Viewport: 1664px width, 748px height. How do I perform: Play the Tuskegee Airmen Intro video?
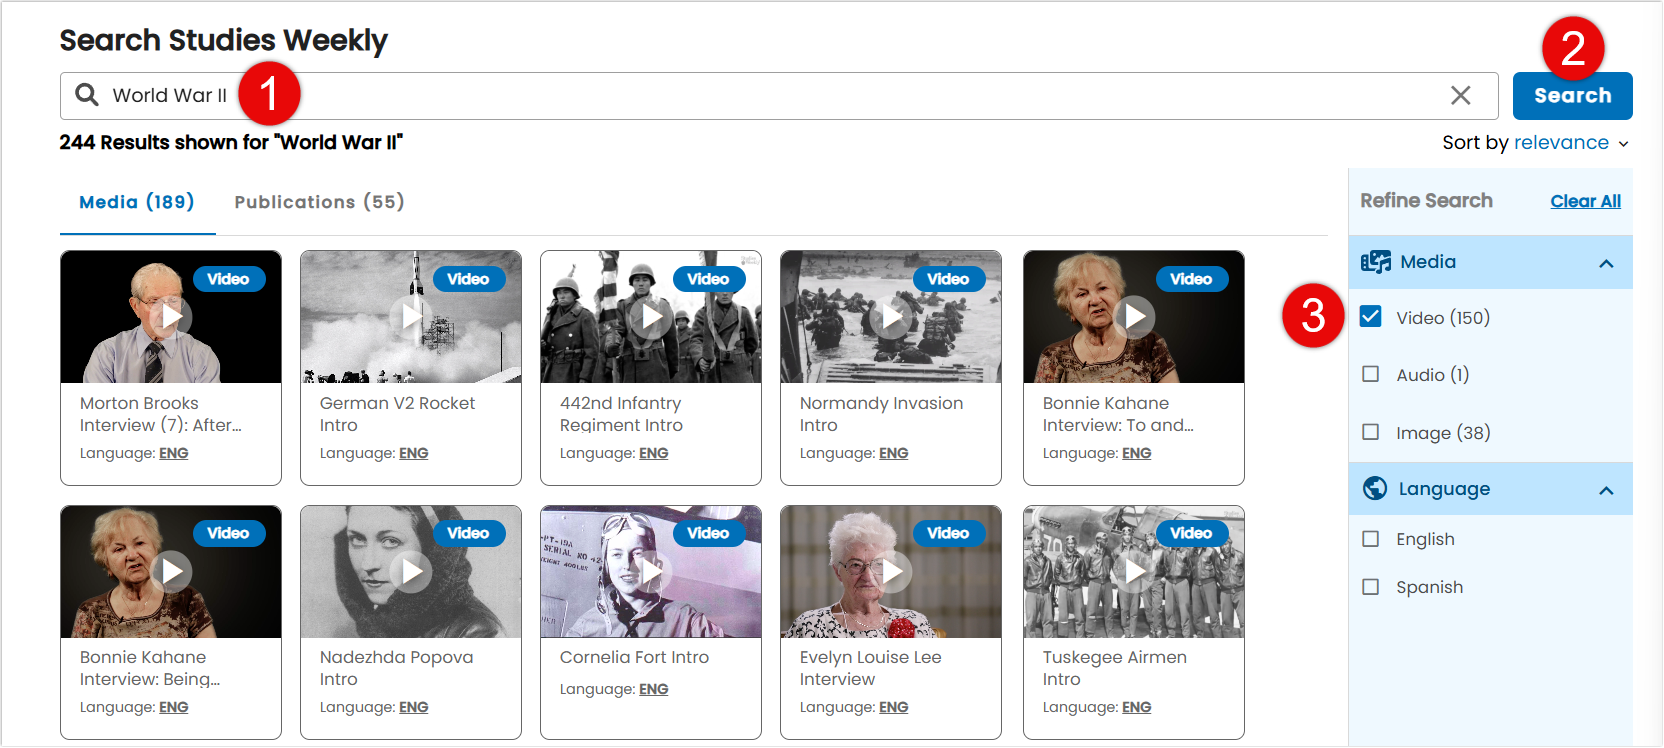tap(1134, 571)
